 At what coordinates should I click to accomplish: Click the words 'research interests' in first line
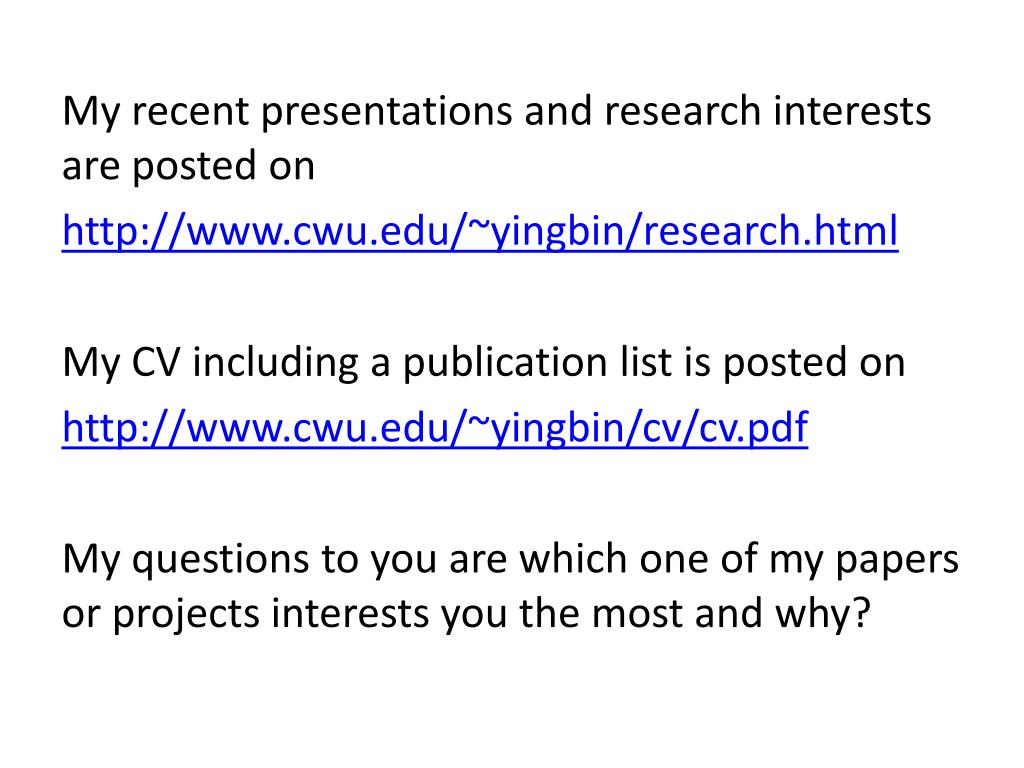767,110
